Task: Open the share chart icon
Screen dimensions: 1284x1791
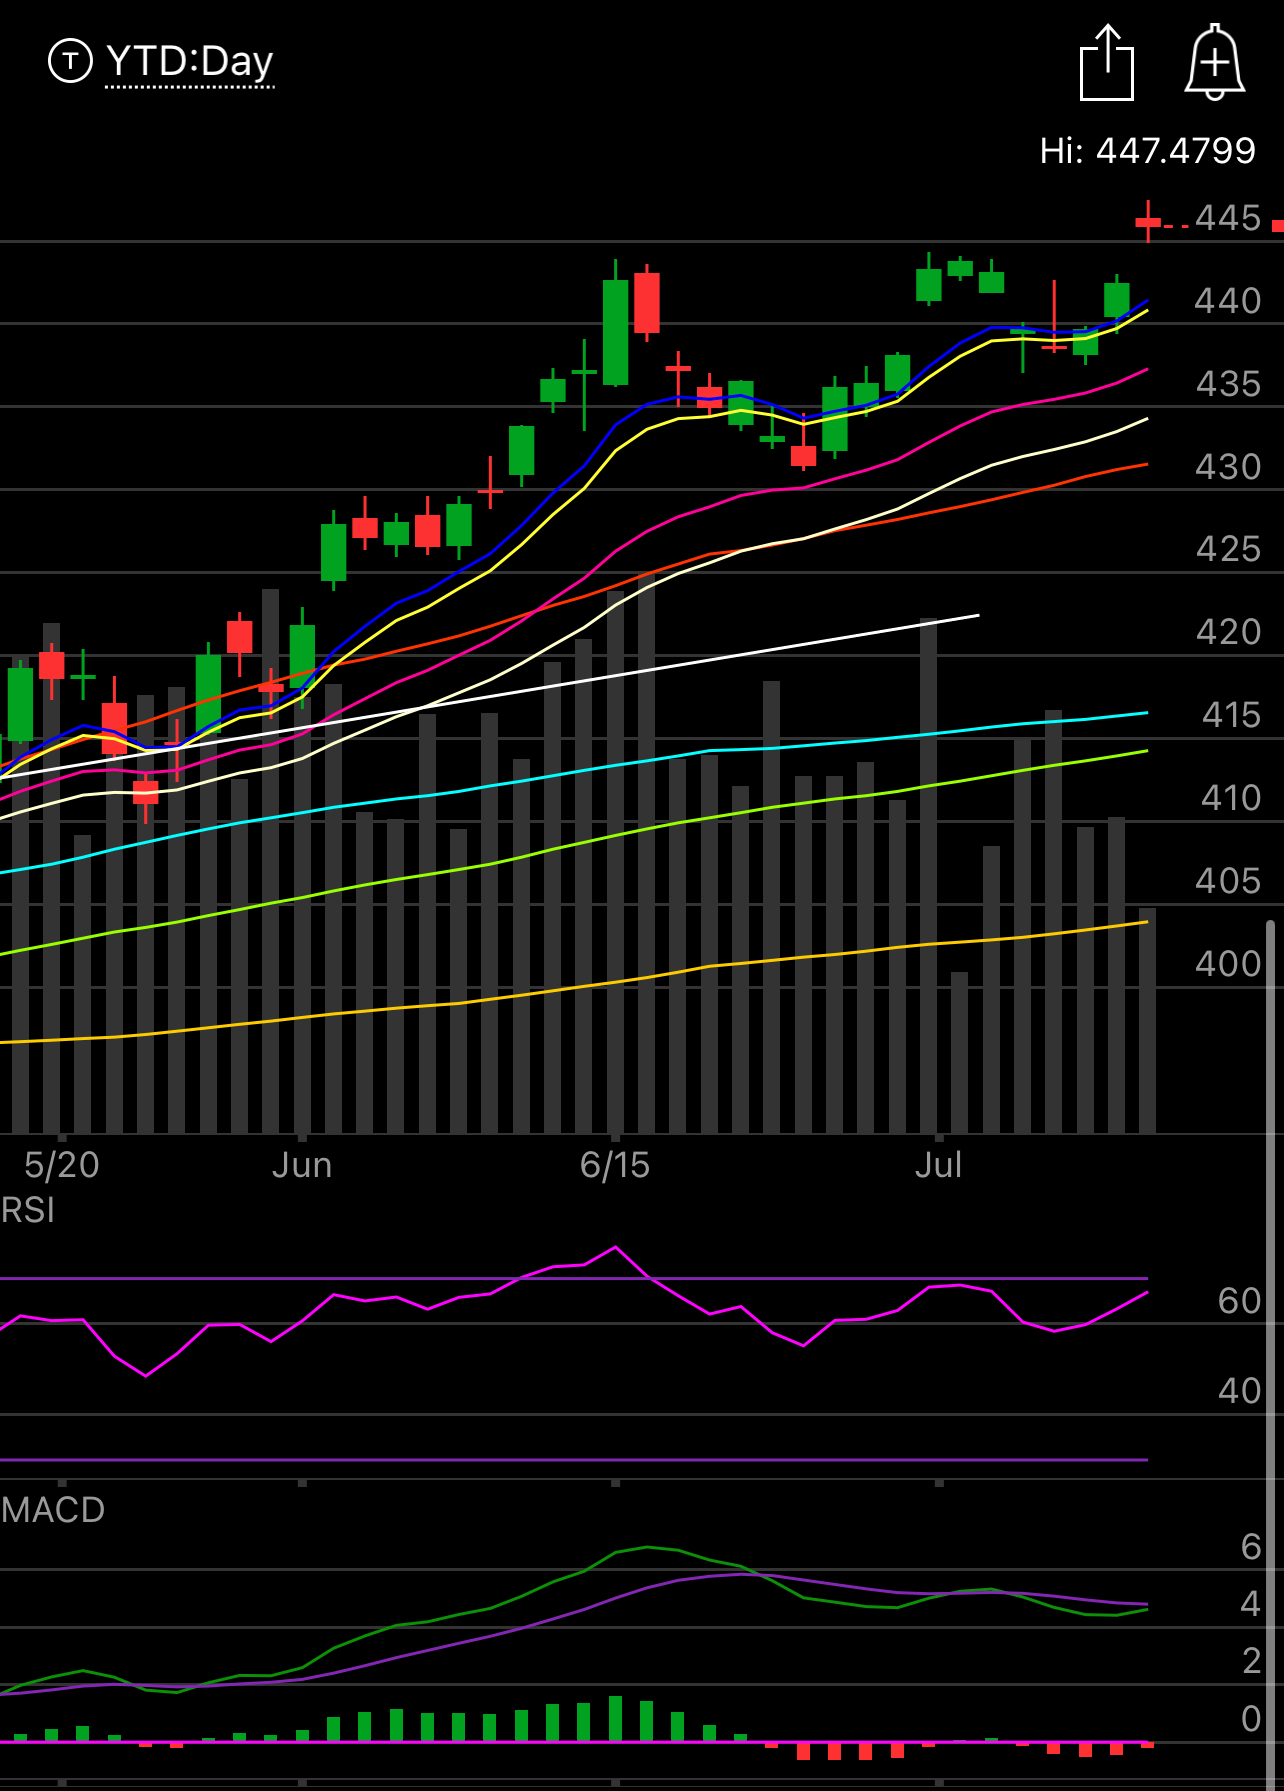Action: pyautogui.click(x=1107, y=62)
